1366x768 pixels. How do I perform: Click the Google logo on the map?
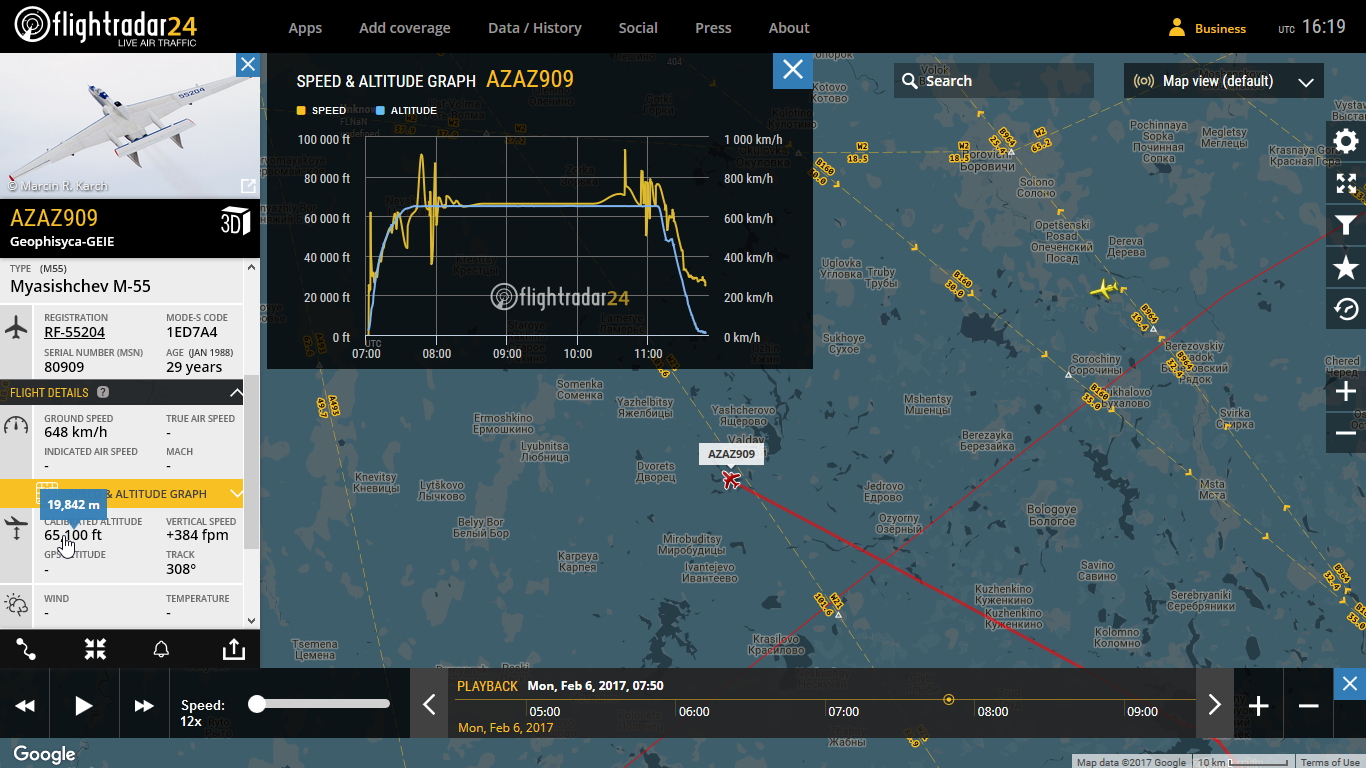[x=45, y=754]
